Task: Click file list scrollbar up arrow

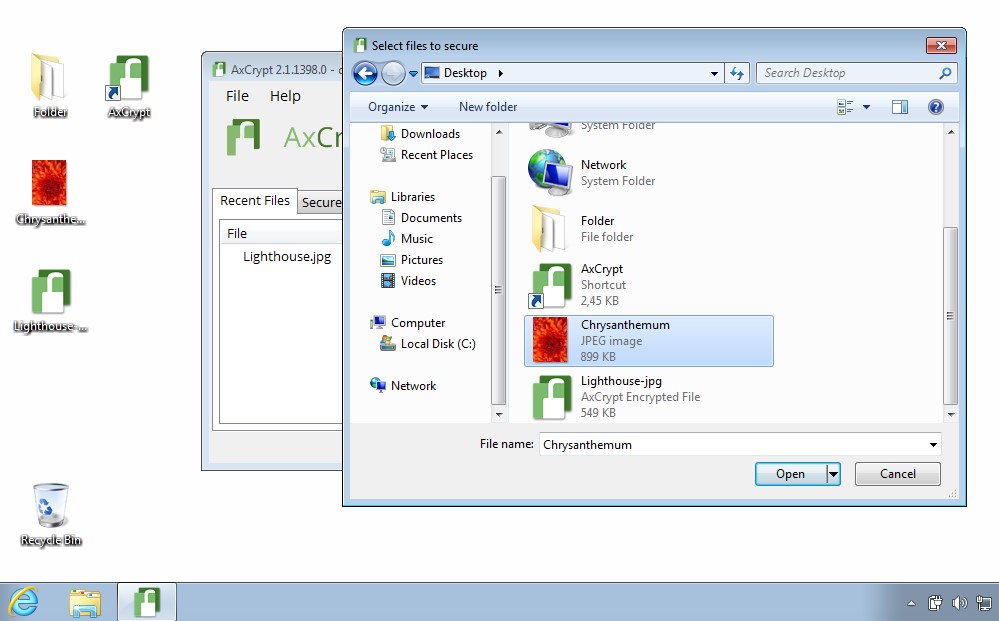Action: click(951, 132)
